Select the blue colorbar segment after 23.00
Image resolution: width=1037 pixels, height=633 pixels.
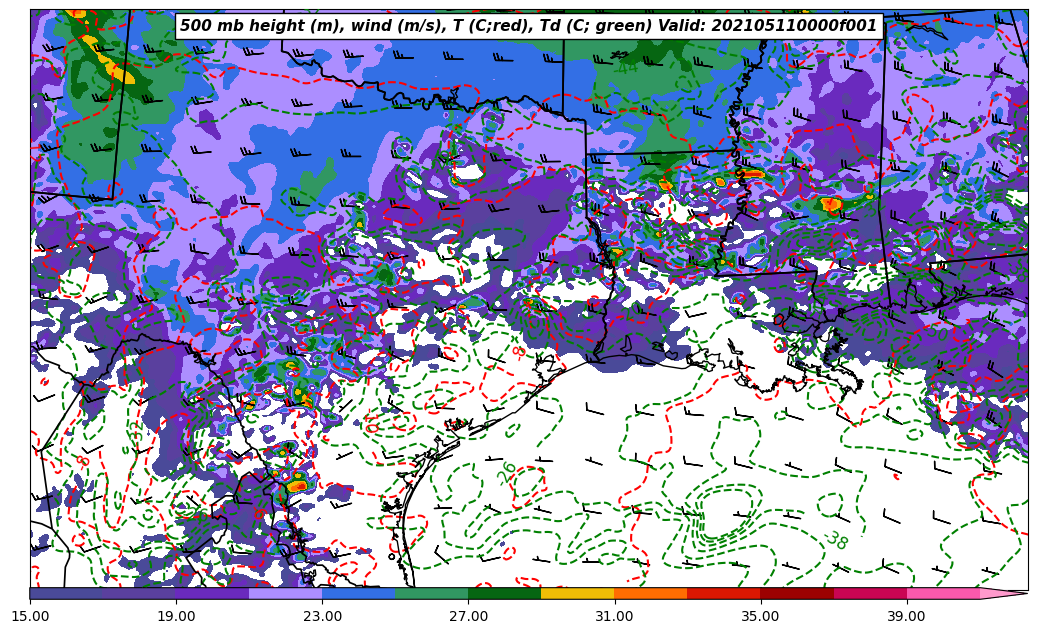coord(358,593)
